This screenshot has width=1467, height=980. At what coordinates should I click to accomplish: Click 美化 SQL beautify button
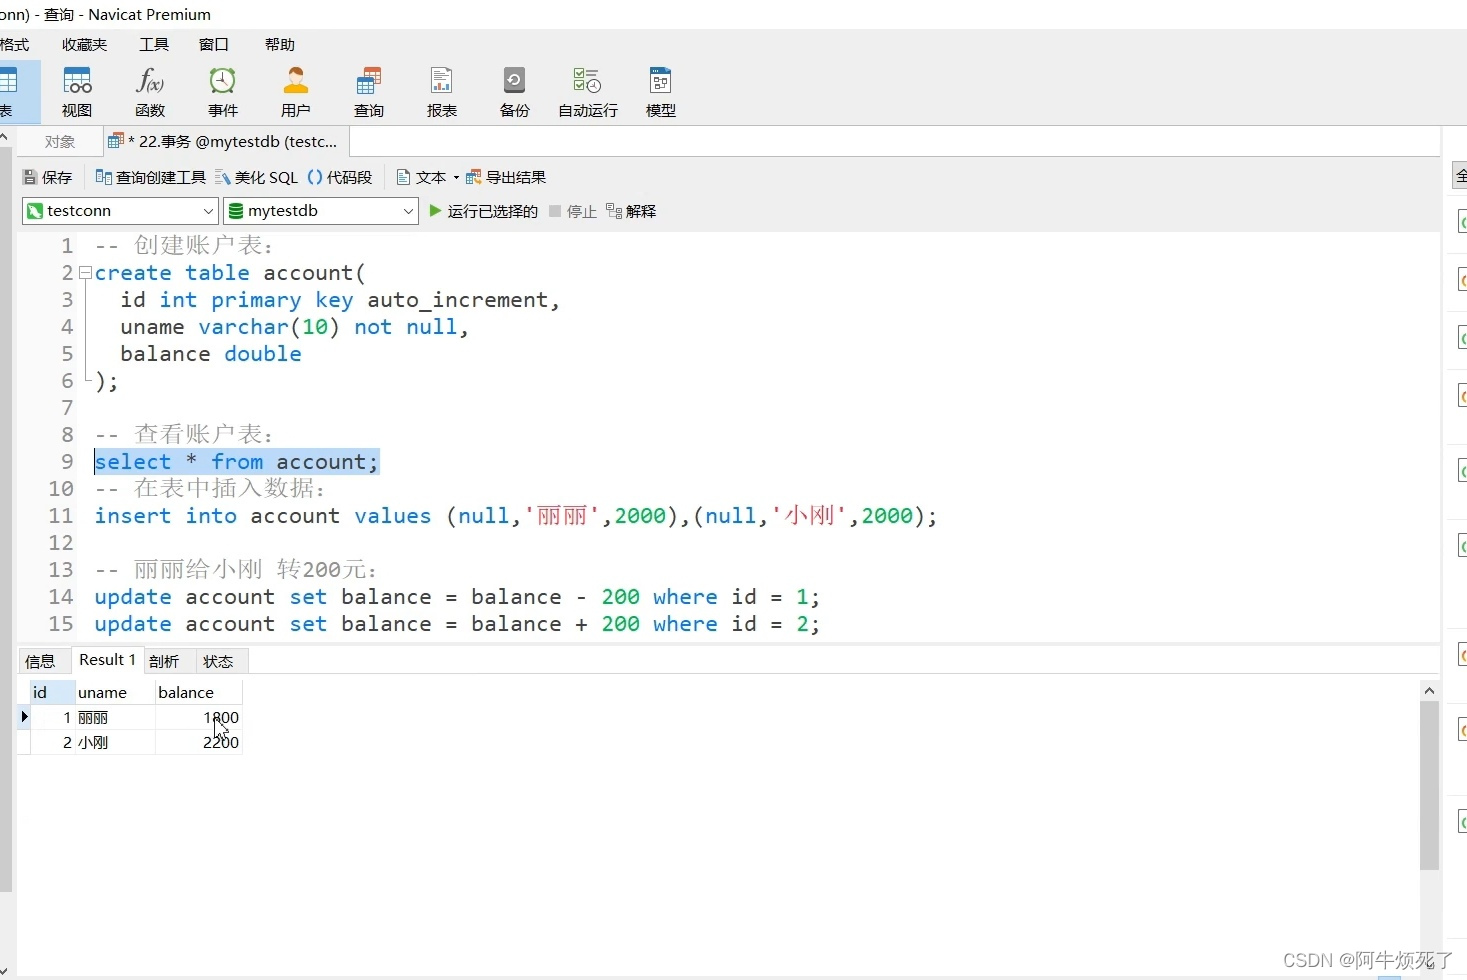click(257, 177)
